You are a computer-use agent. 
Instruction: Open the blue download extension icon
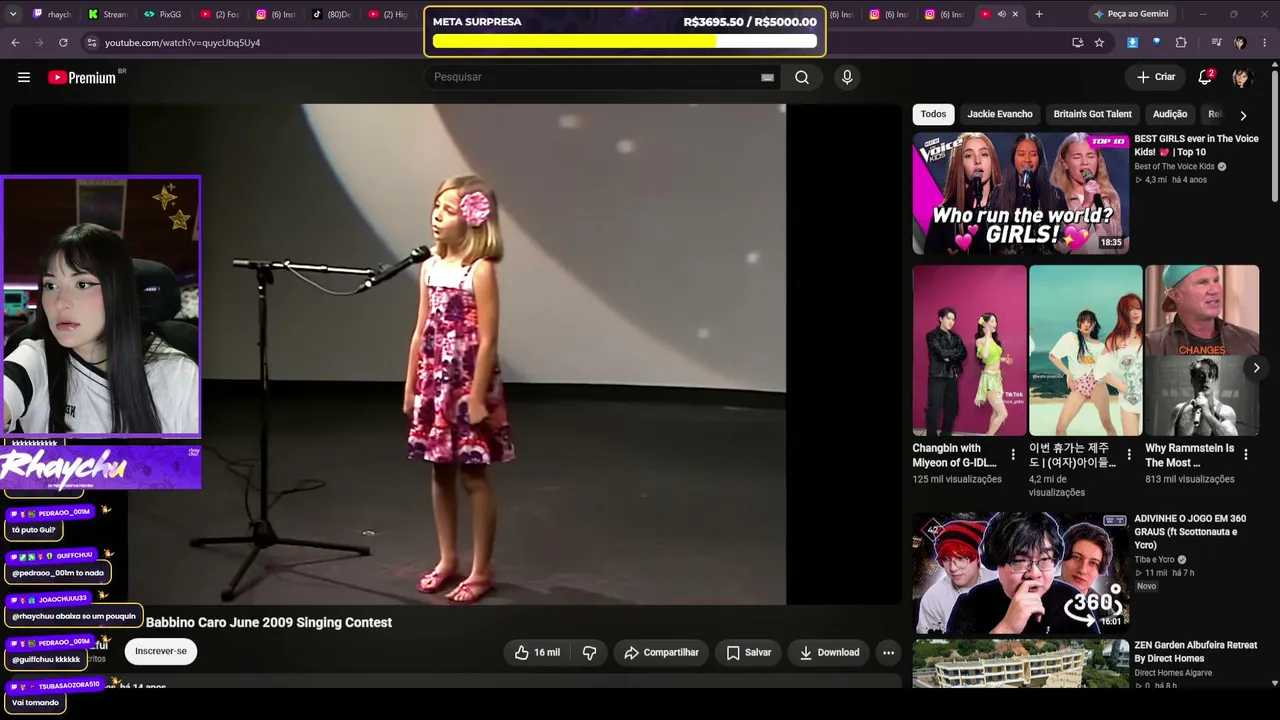[x=1132, y=43]
